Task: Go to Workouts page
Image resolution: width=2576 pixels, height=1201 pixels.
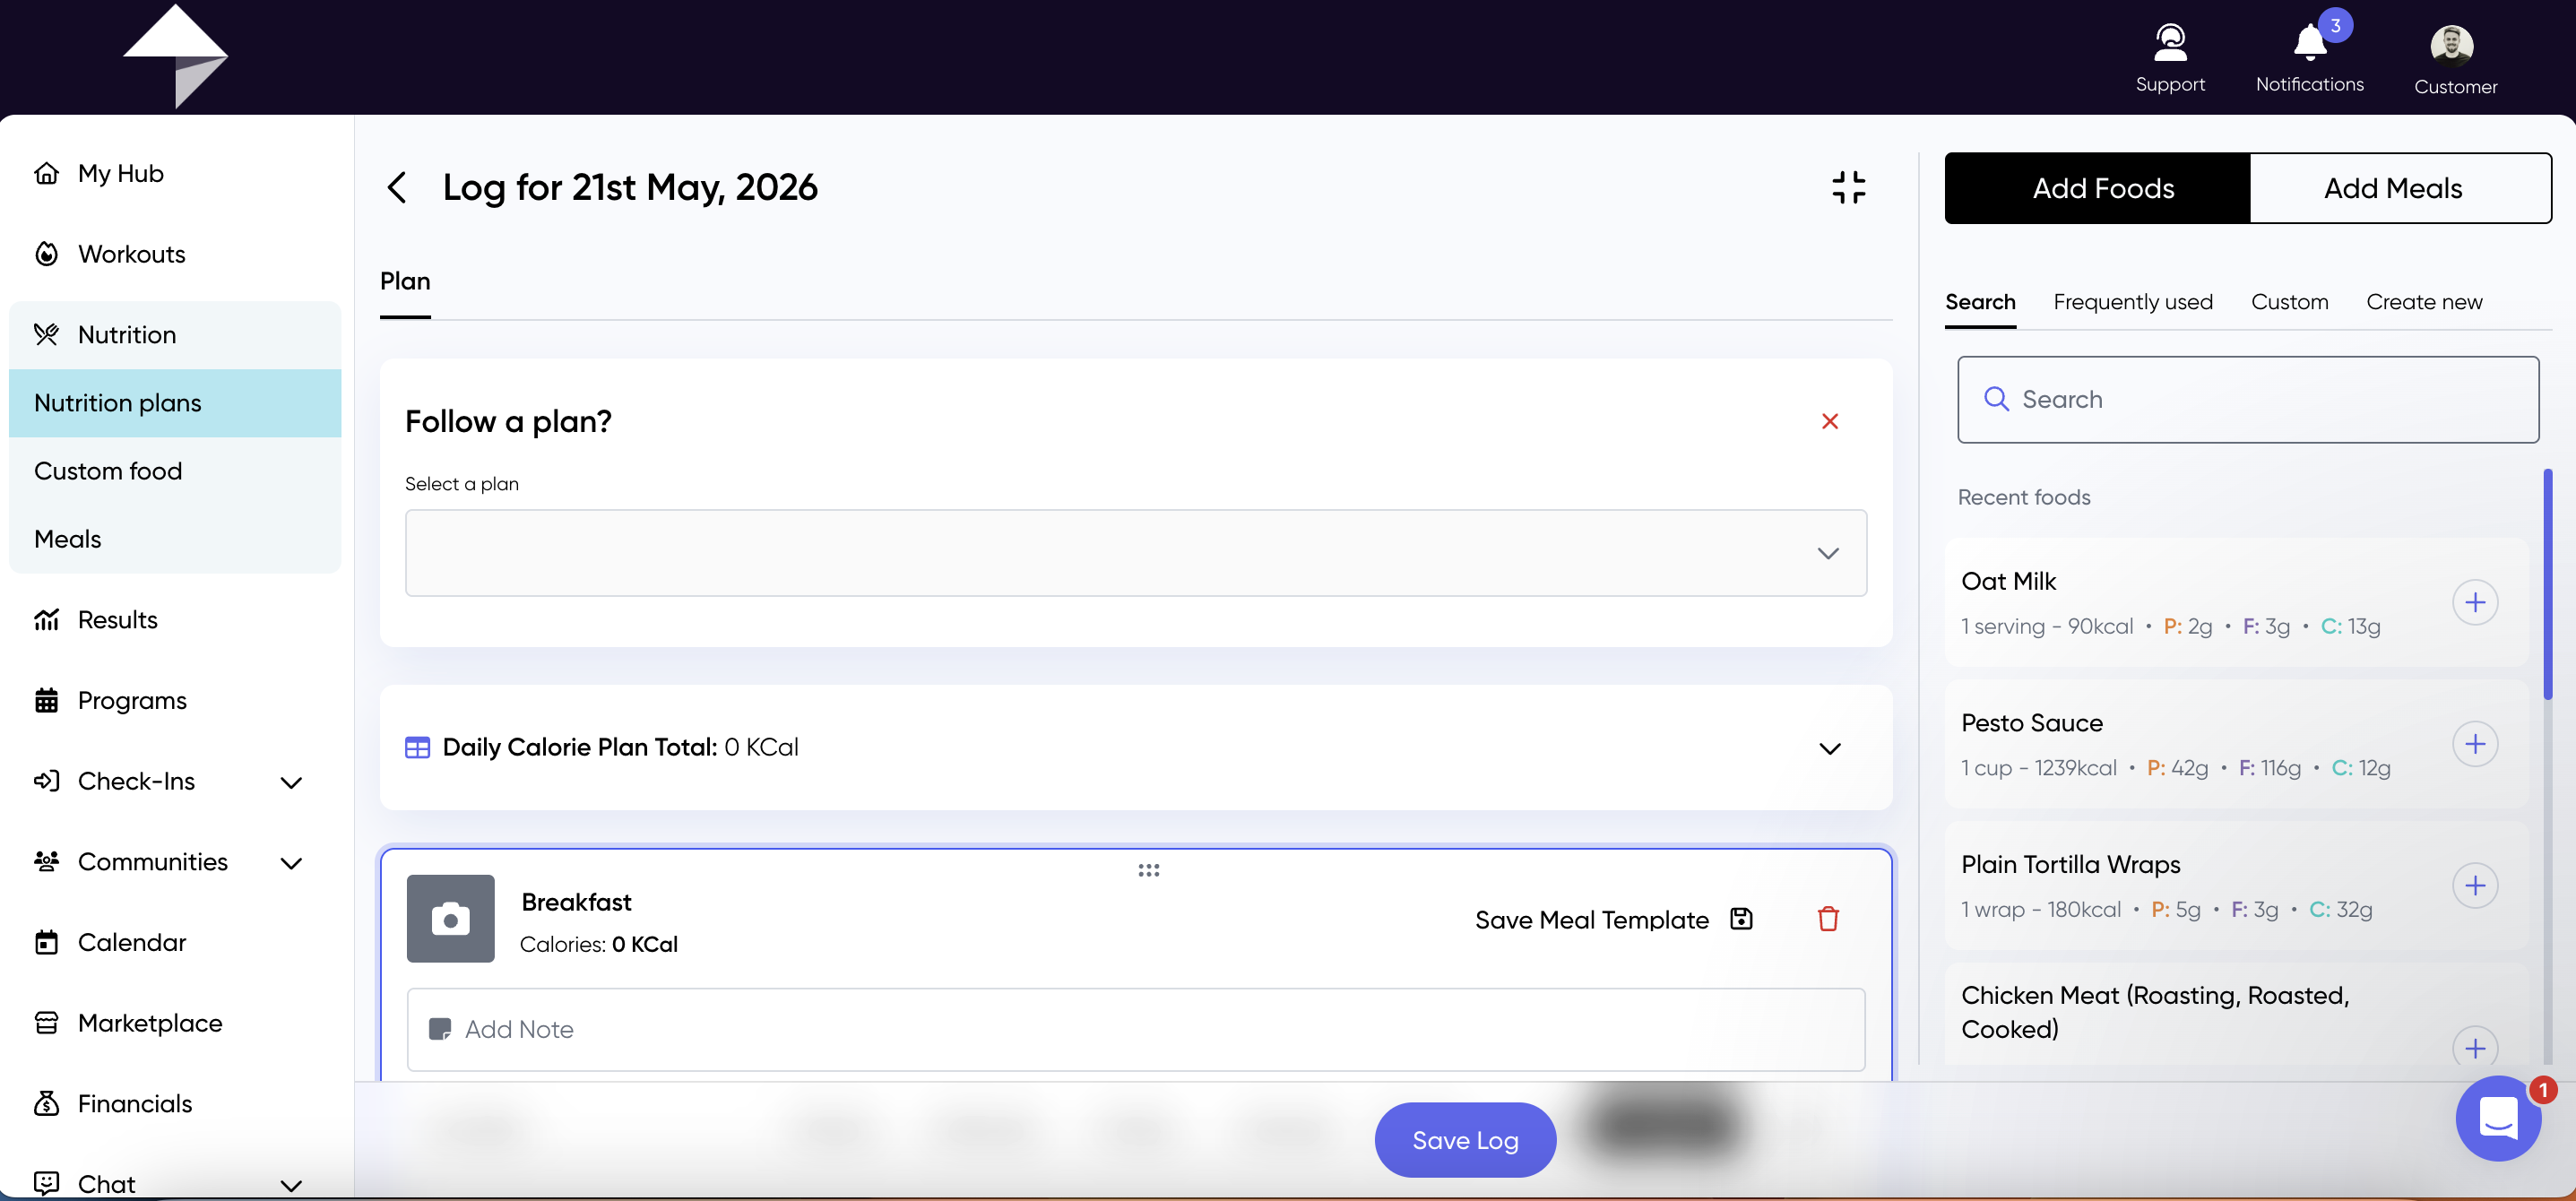Action: click(x=131, y=254)
